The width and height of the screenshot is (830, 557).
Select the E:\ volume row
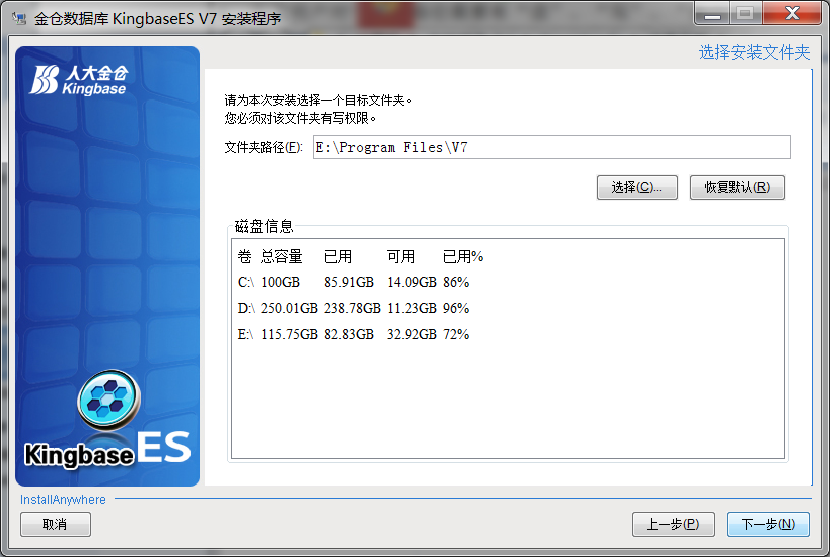click(x=354, y=335)
